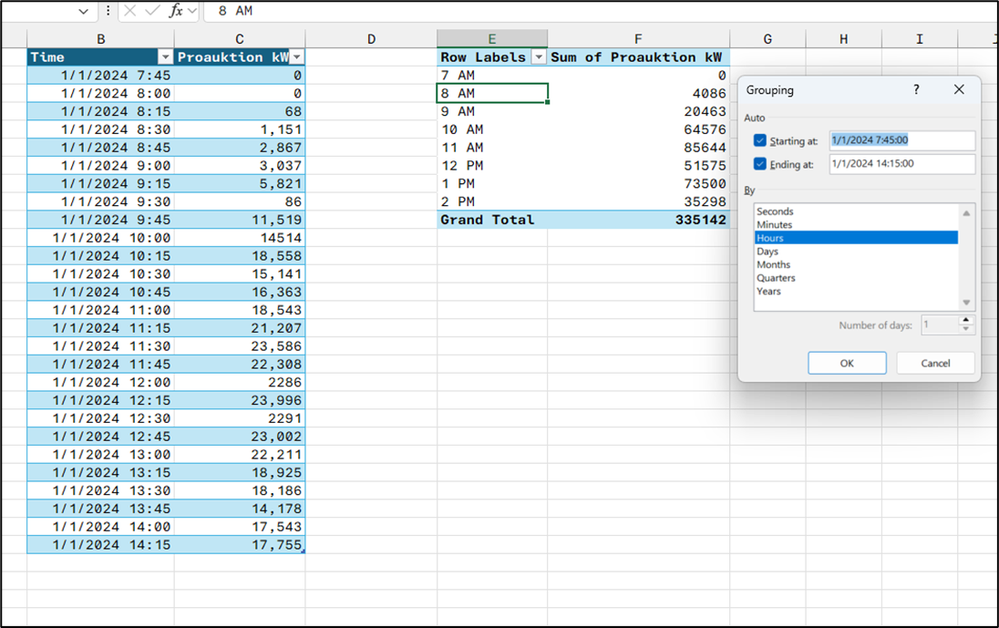Click the By list scroll up arrow
This screenshot has width=999, height=628.
pos(966,213)
